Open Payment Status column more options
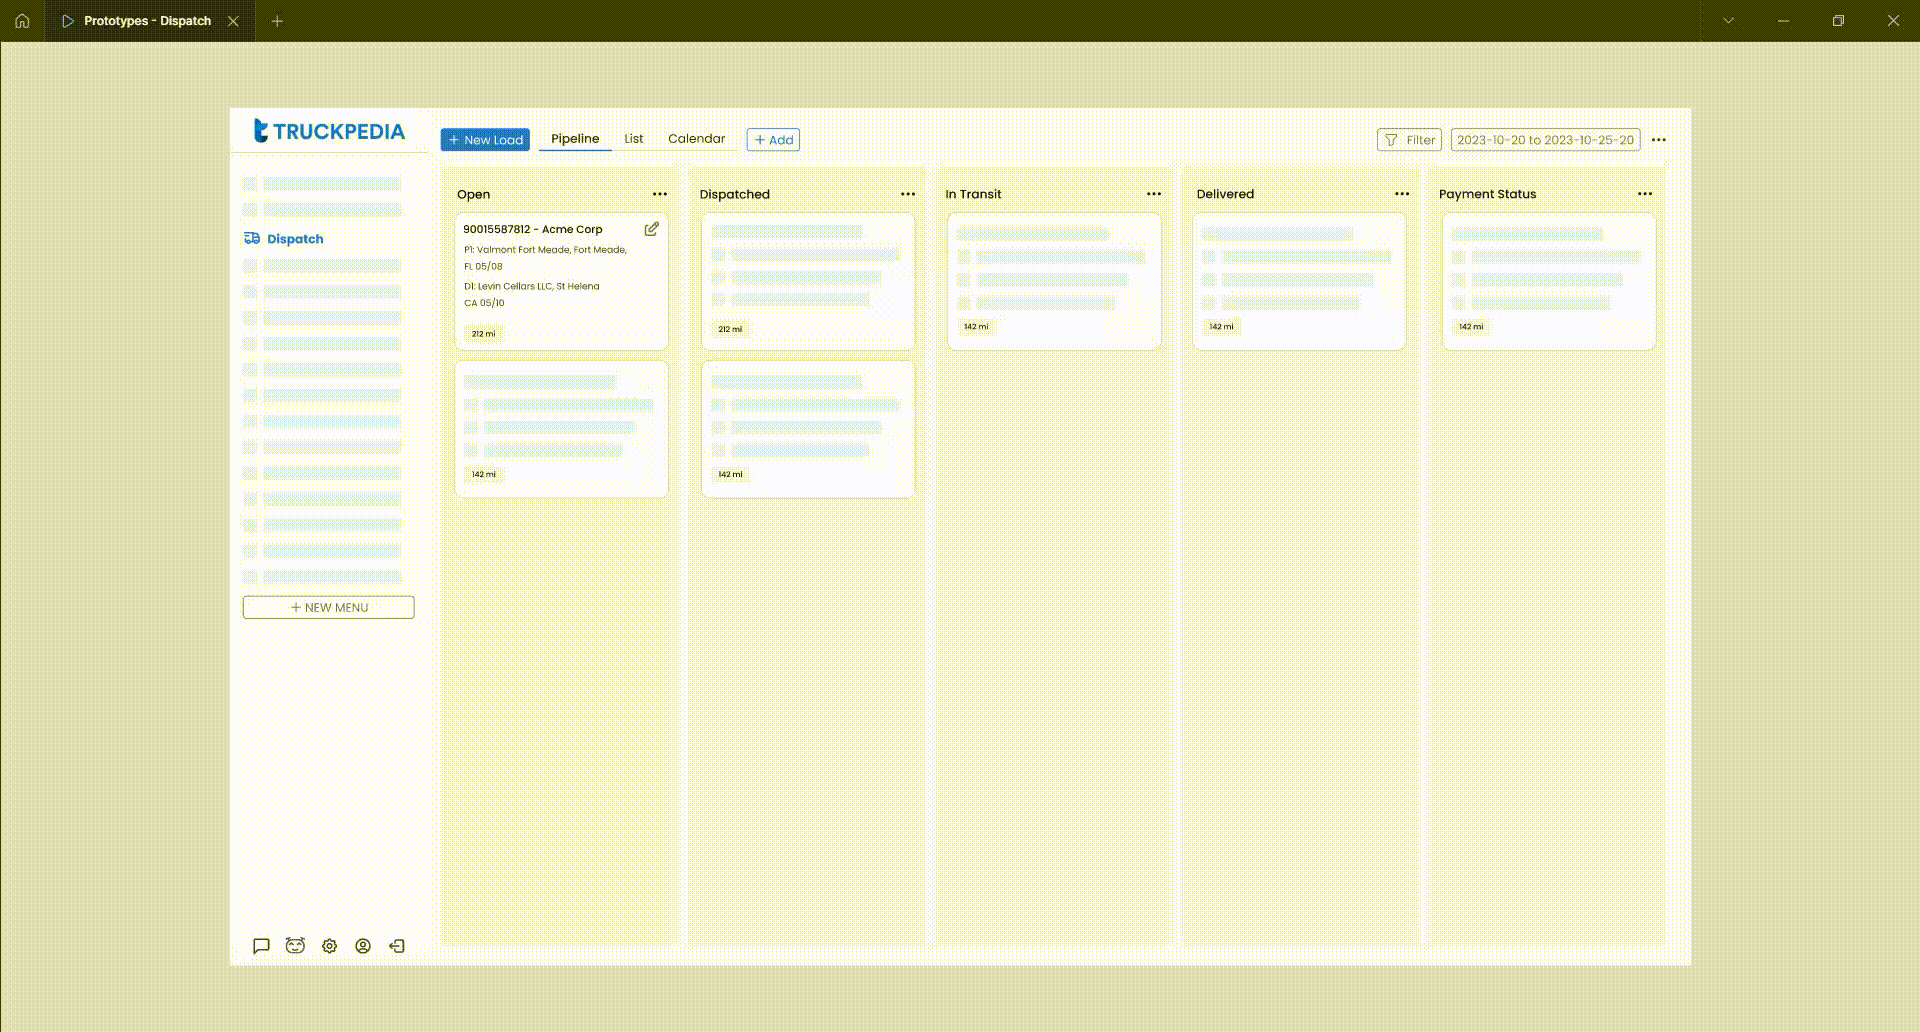This screenshot has height=1032, width=1920. pyautogui.click(x=1644, y=194)
